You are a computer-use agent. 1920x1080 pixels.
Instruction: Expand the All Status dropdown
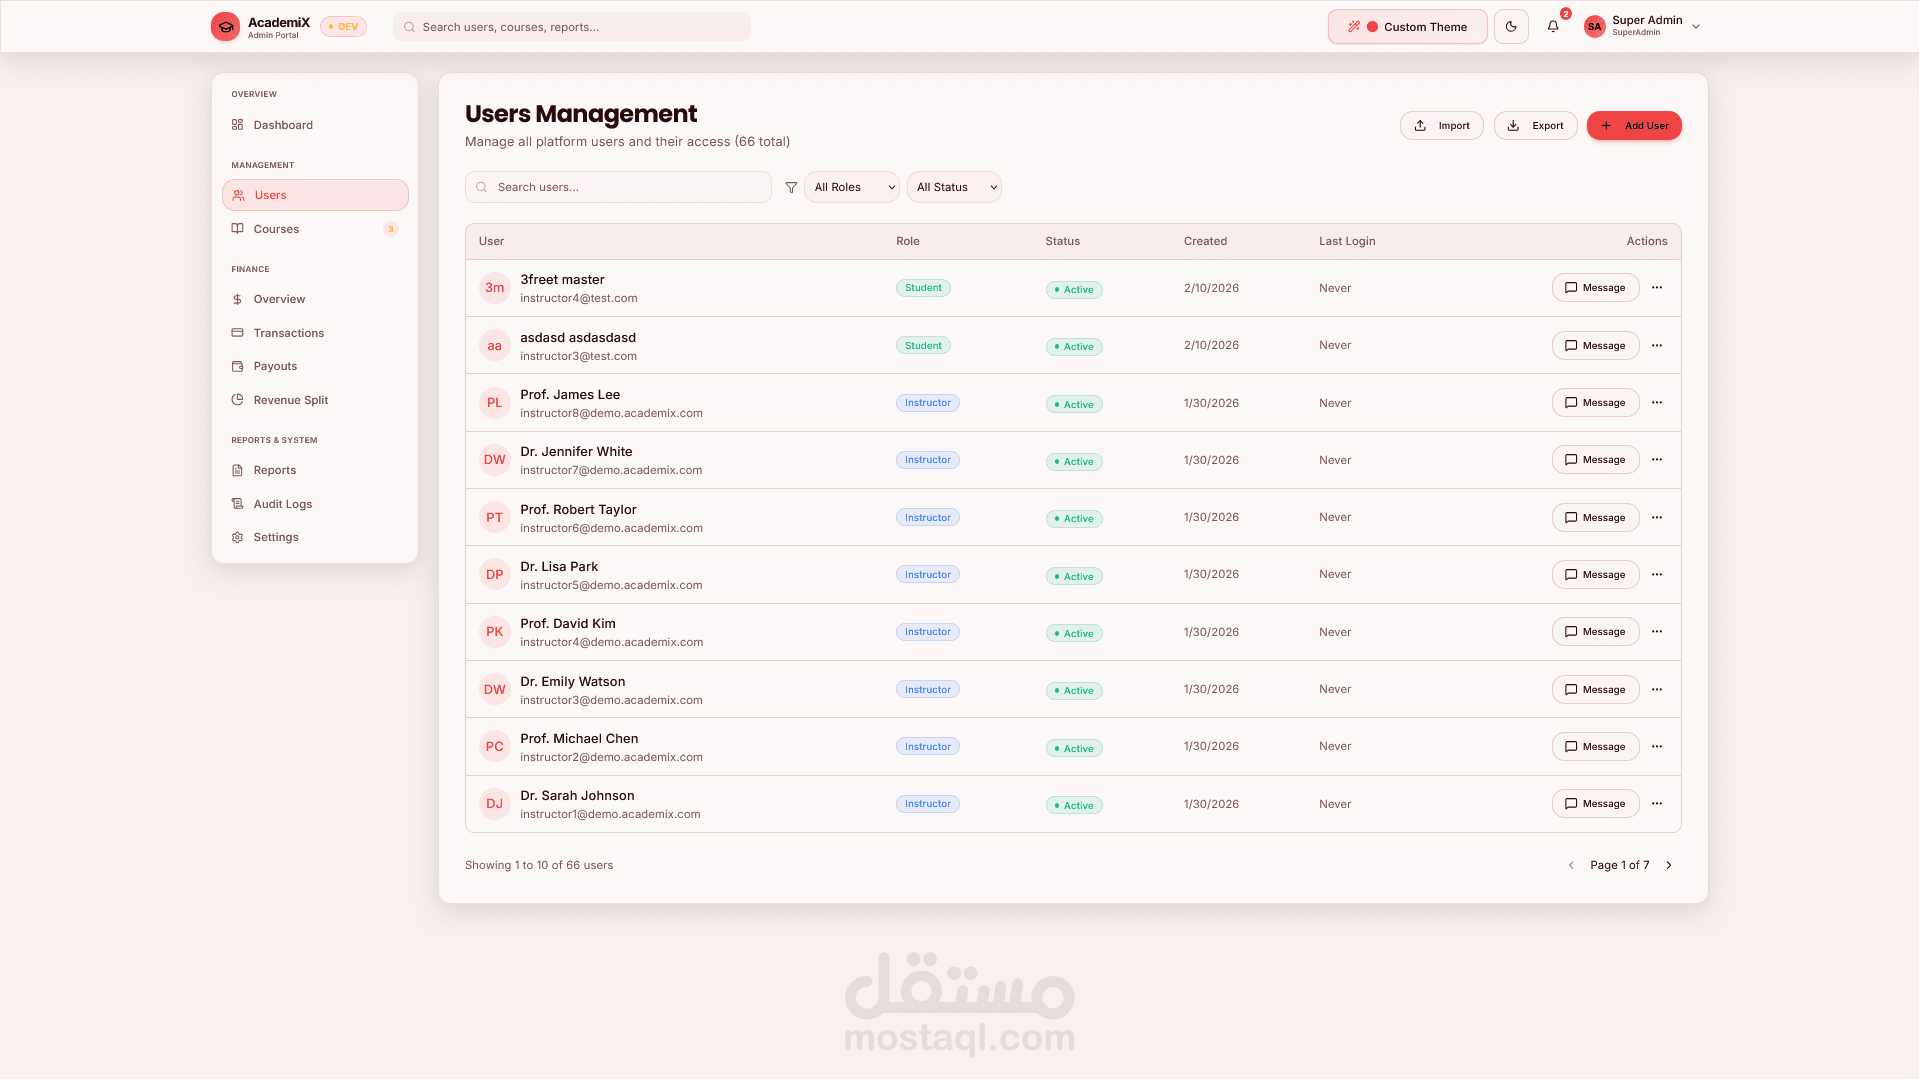pos(954,187)
